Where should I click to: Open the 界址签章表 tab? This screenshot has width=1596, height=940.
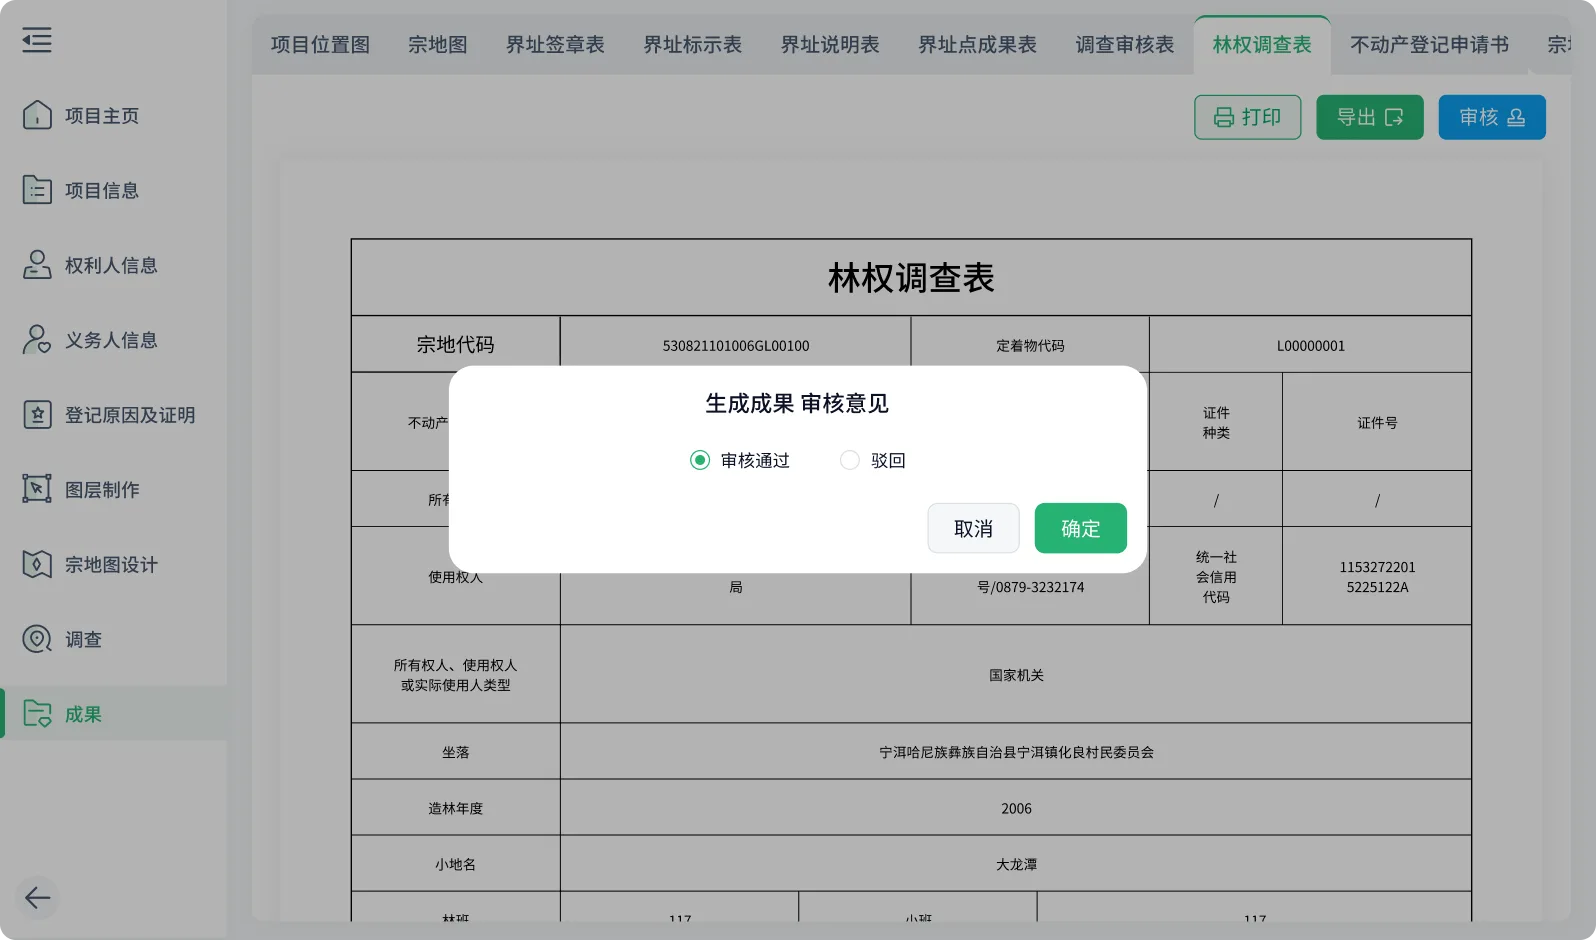click(x=555, y=45)
